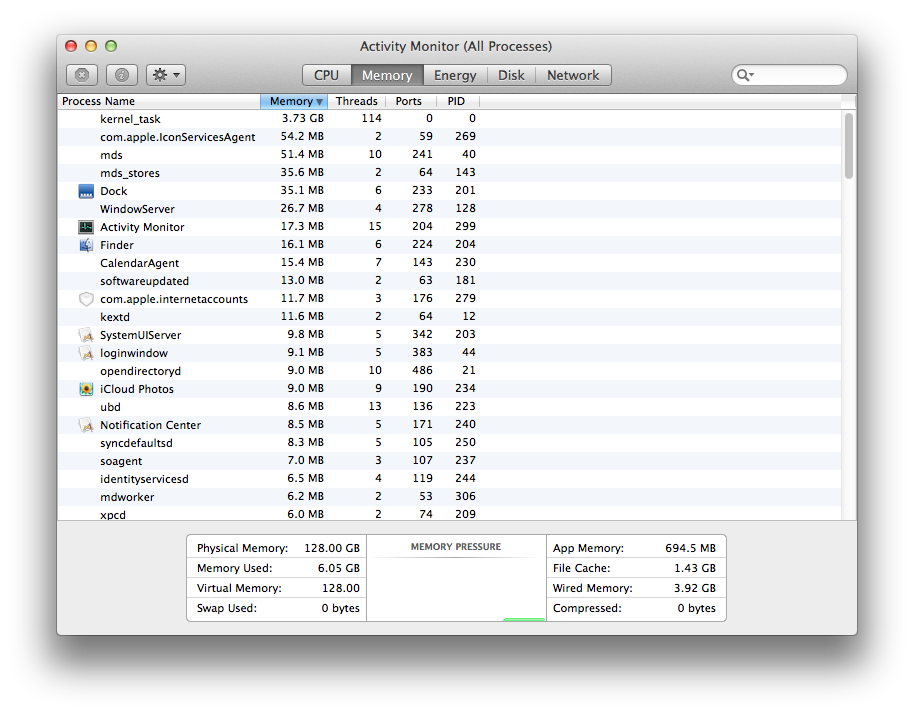Switch to the CPU tab
914x714 pixels.
[326, 75]
